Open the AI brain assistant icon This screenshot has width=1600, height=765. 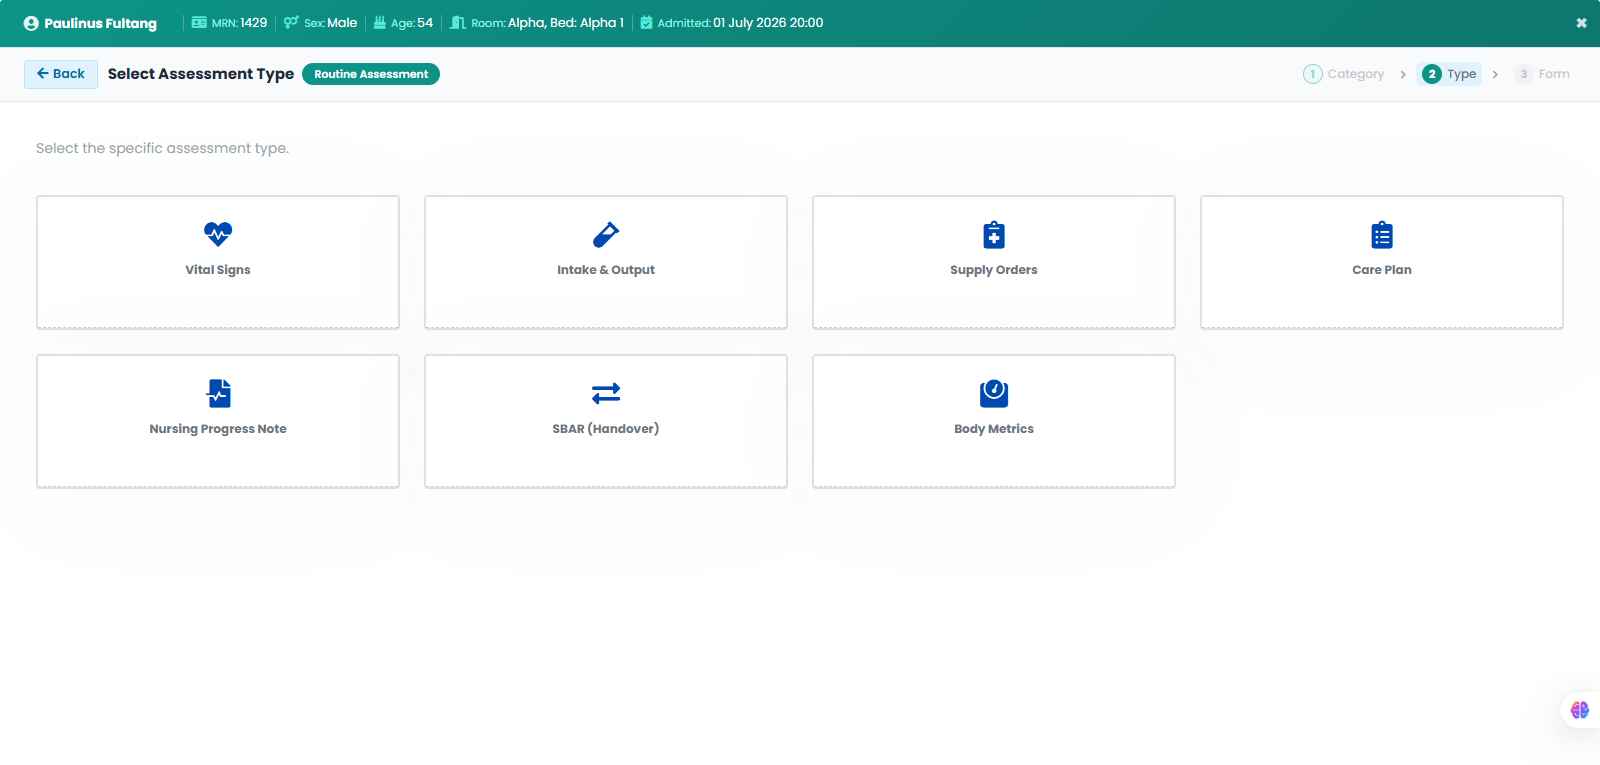[x=1580, y=710]
